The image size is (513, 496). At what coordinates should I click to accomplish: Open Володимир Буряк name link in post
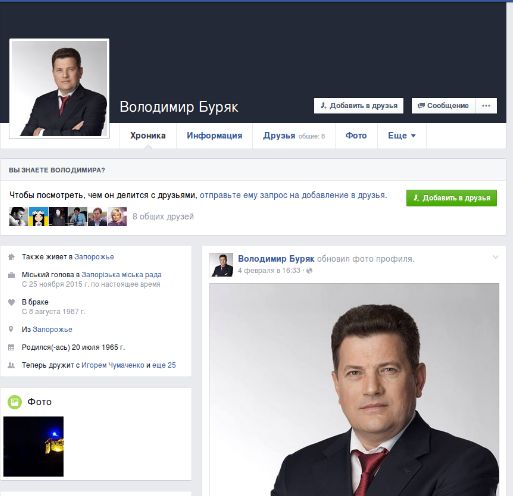tap(276, 259)
